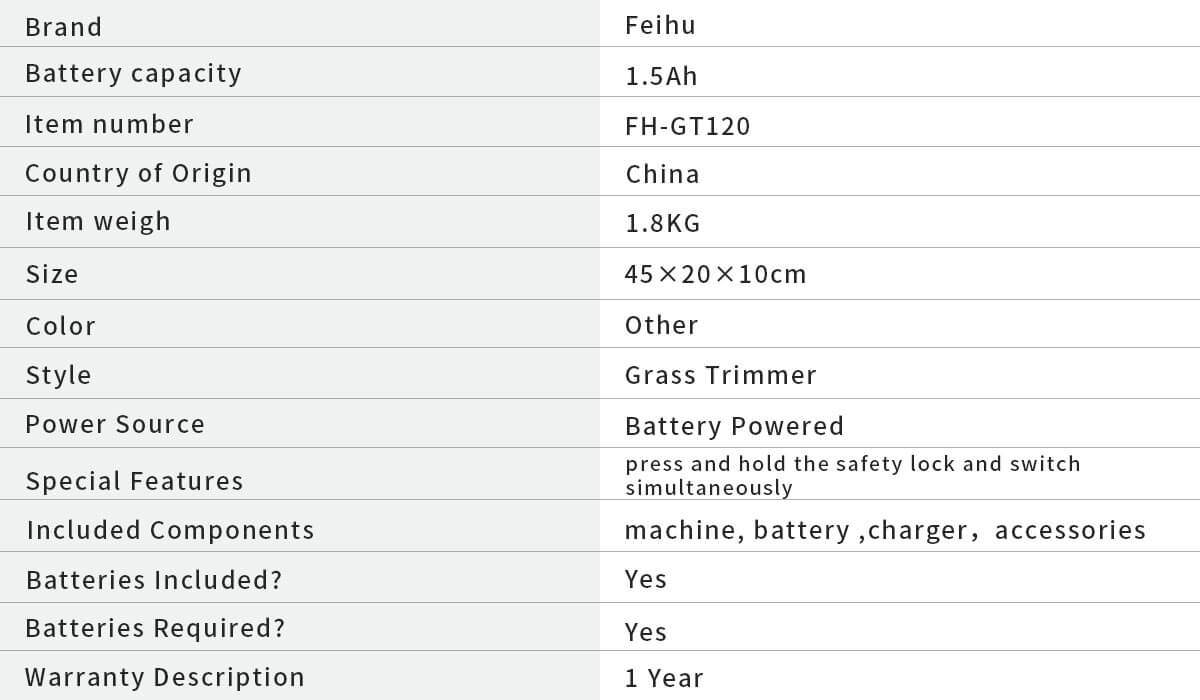1200x700 pixels.
Task: Select the machine, battery, charger, accessories text
Action: (x=885, y=530)
